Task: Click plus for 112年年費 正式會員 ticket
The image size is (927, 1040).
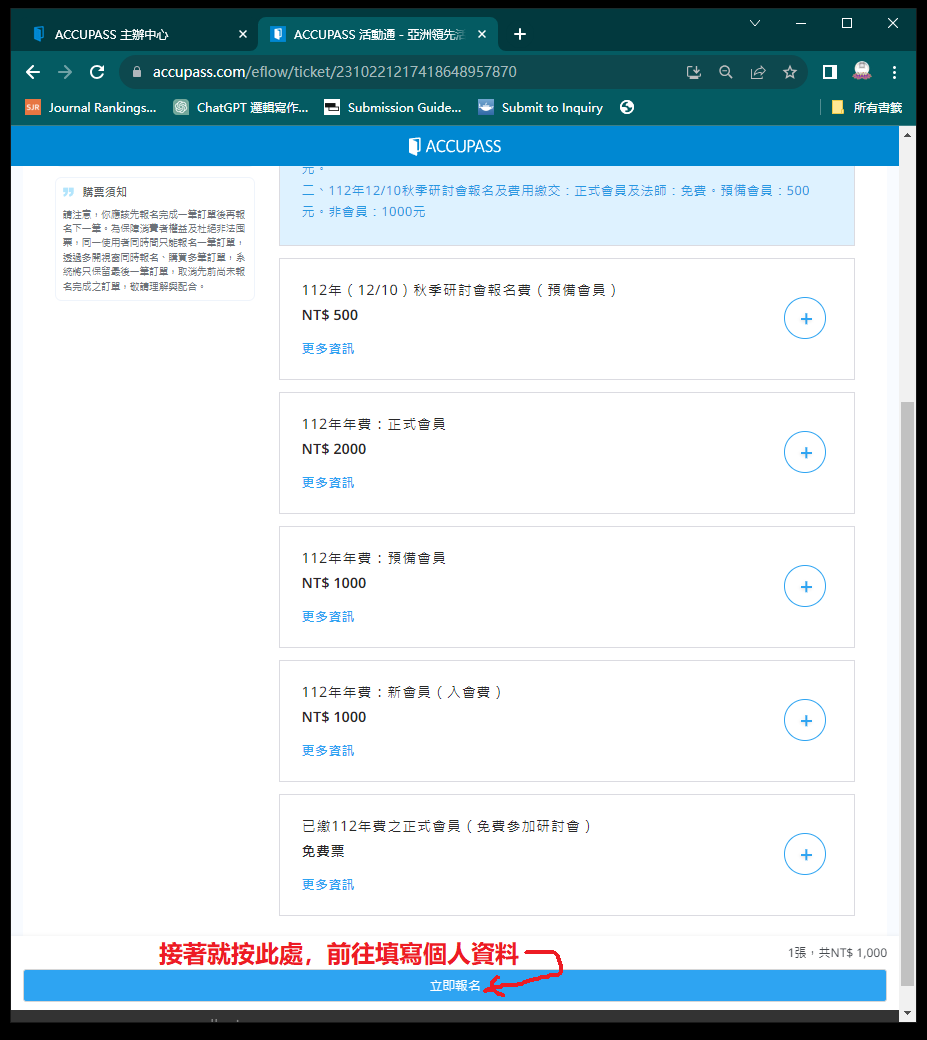Action: point(805,453)
